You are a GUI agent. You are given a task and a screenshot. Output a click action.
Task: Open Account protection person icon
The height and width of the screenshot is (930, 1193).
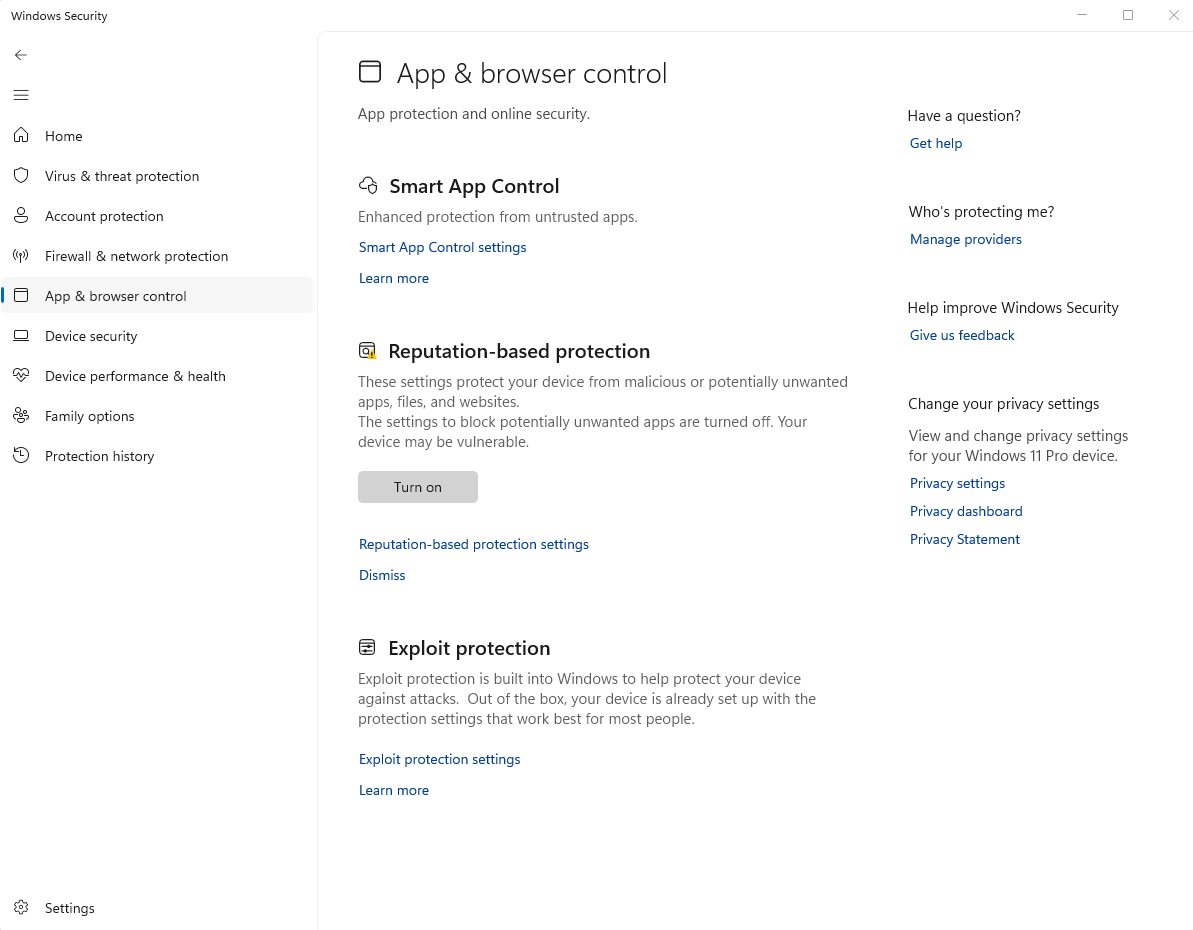pos(21,216)
